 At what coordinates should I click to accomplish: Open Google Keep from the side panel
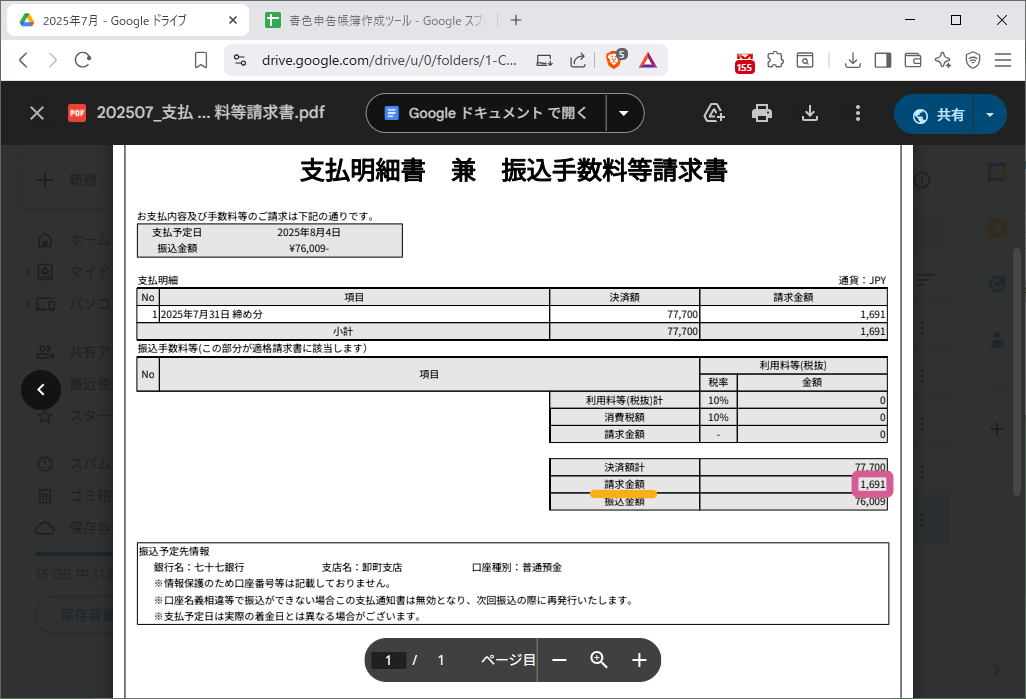coord(994,227)
